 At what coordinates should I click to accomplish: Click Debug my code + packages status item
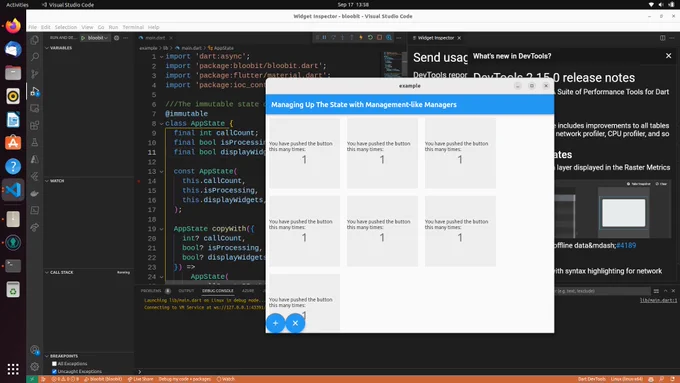pos(184,379)
